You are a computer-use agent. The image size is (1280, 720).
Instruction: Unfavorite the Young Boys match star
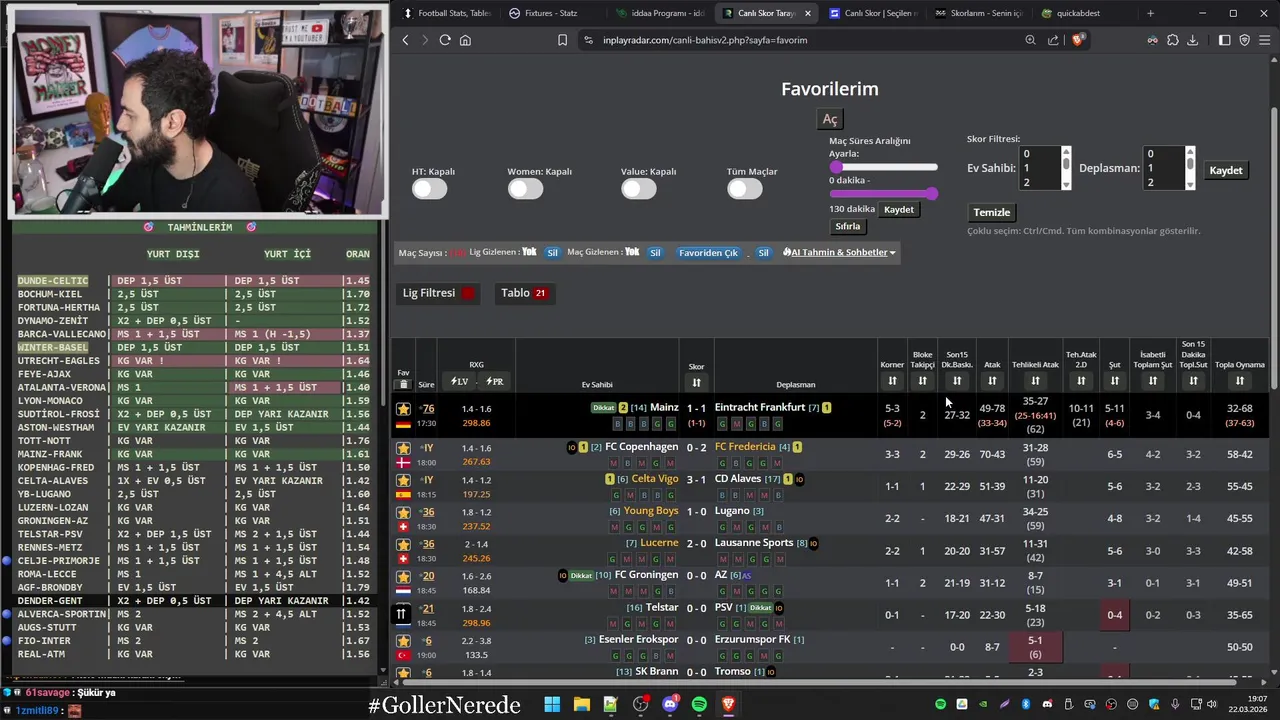pos(403,512)
